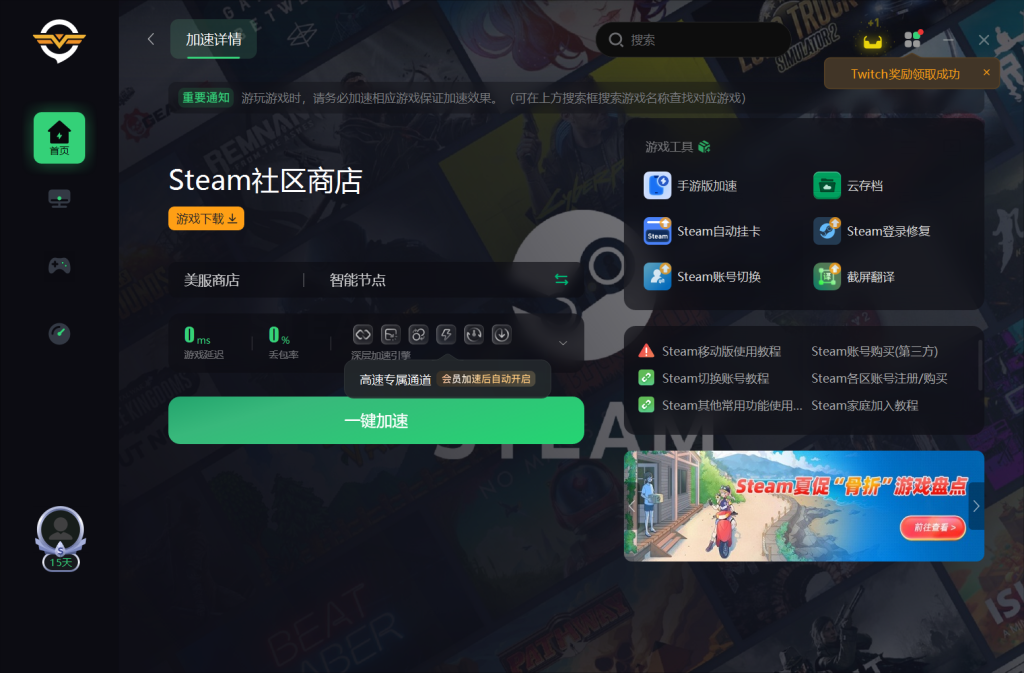The image size is (1024, 673).
Task: Toggle the download arrow acceleration icon
Action: [x=502, y=335]
